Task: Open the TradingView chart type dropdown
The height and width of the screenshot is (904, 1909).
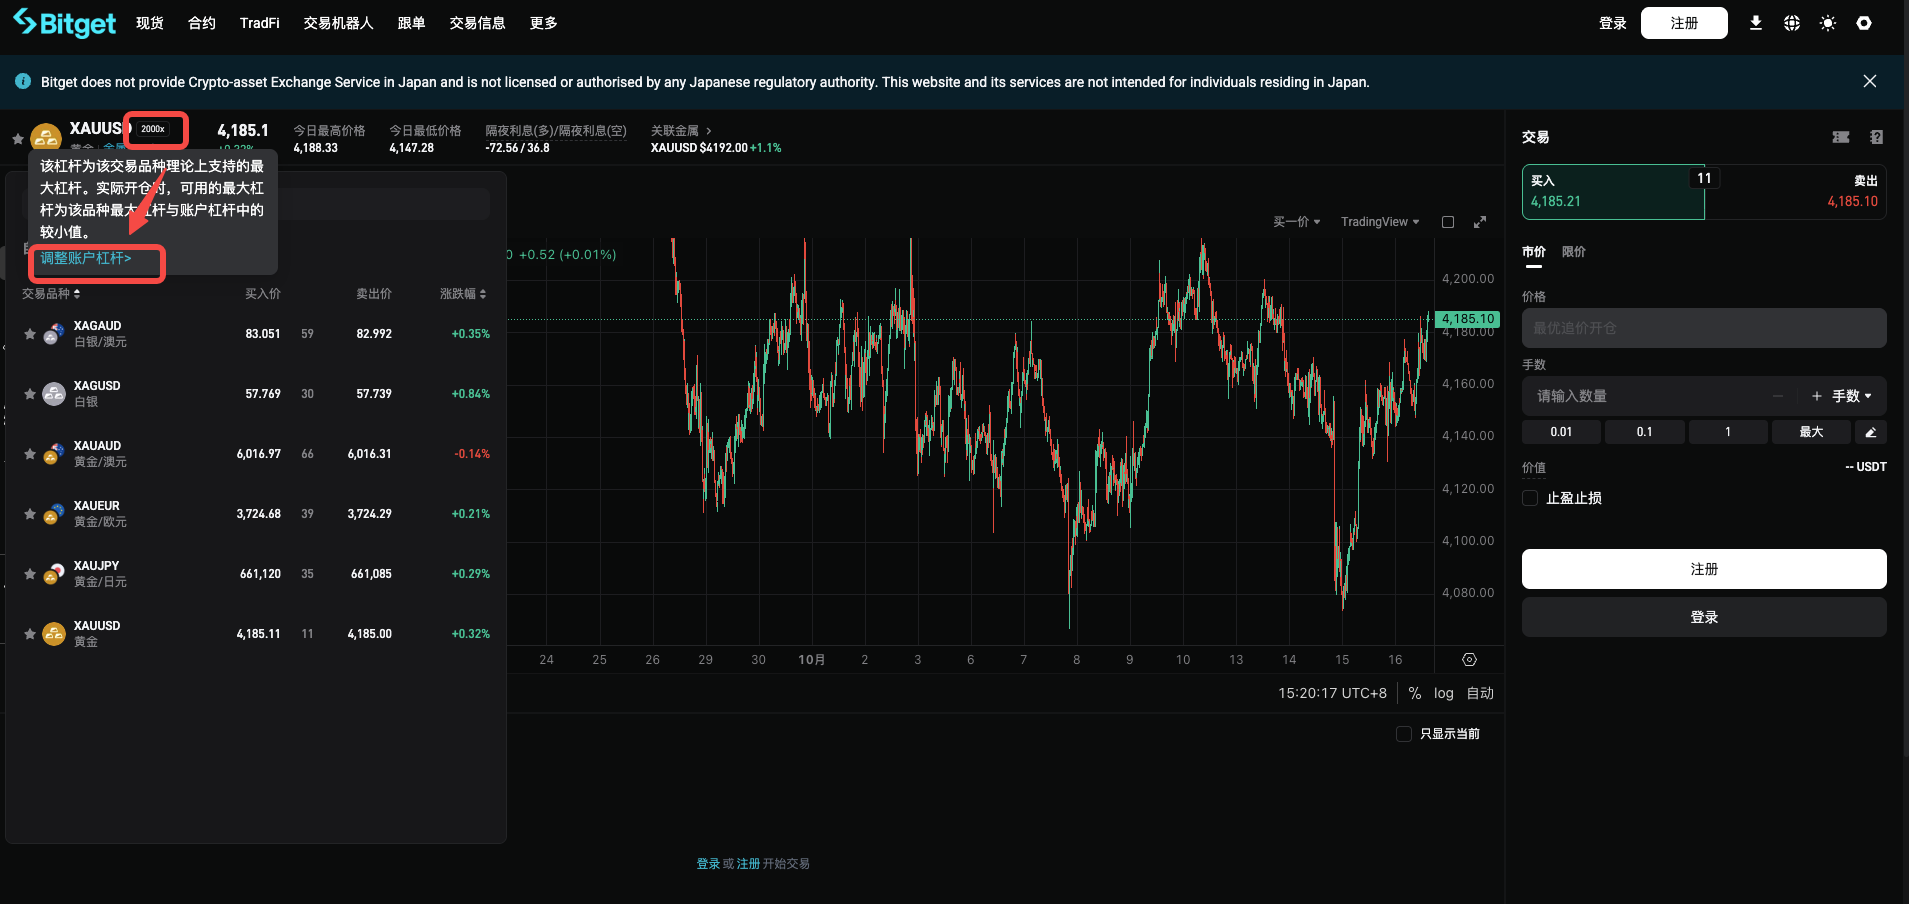Action: pyautogui.click(x=1380, y=222)
